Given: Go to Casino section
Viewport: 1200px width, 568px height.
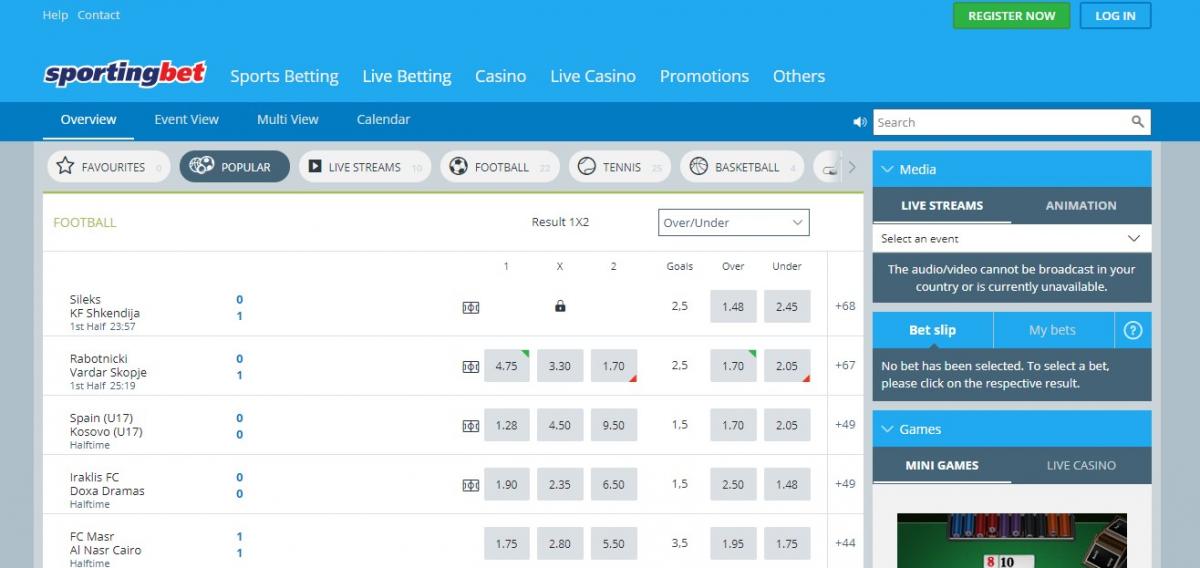Looking at the screenshot, I should pyautogui.click(x=500, y=76).
